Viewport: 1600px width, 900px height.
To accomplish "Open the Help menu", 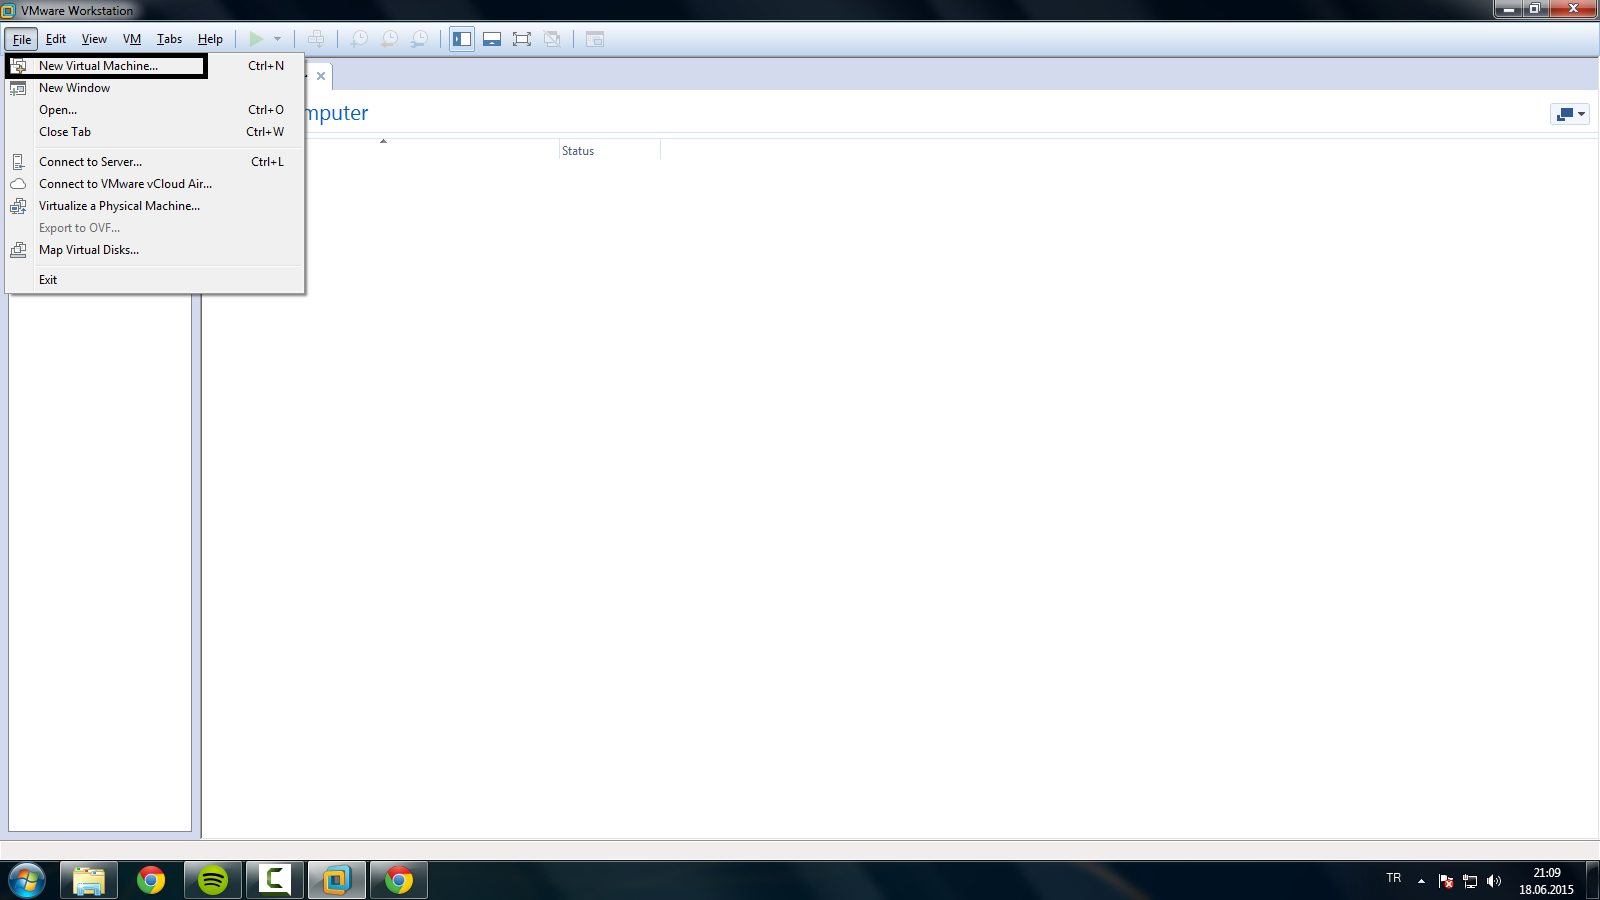I will coord(210,39).
